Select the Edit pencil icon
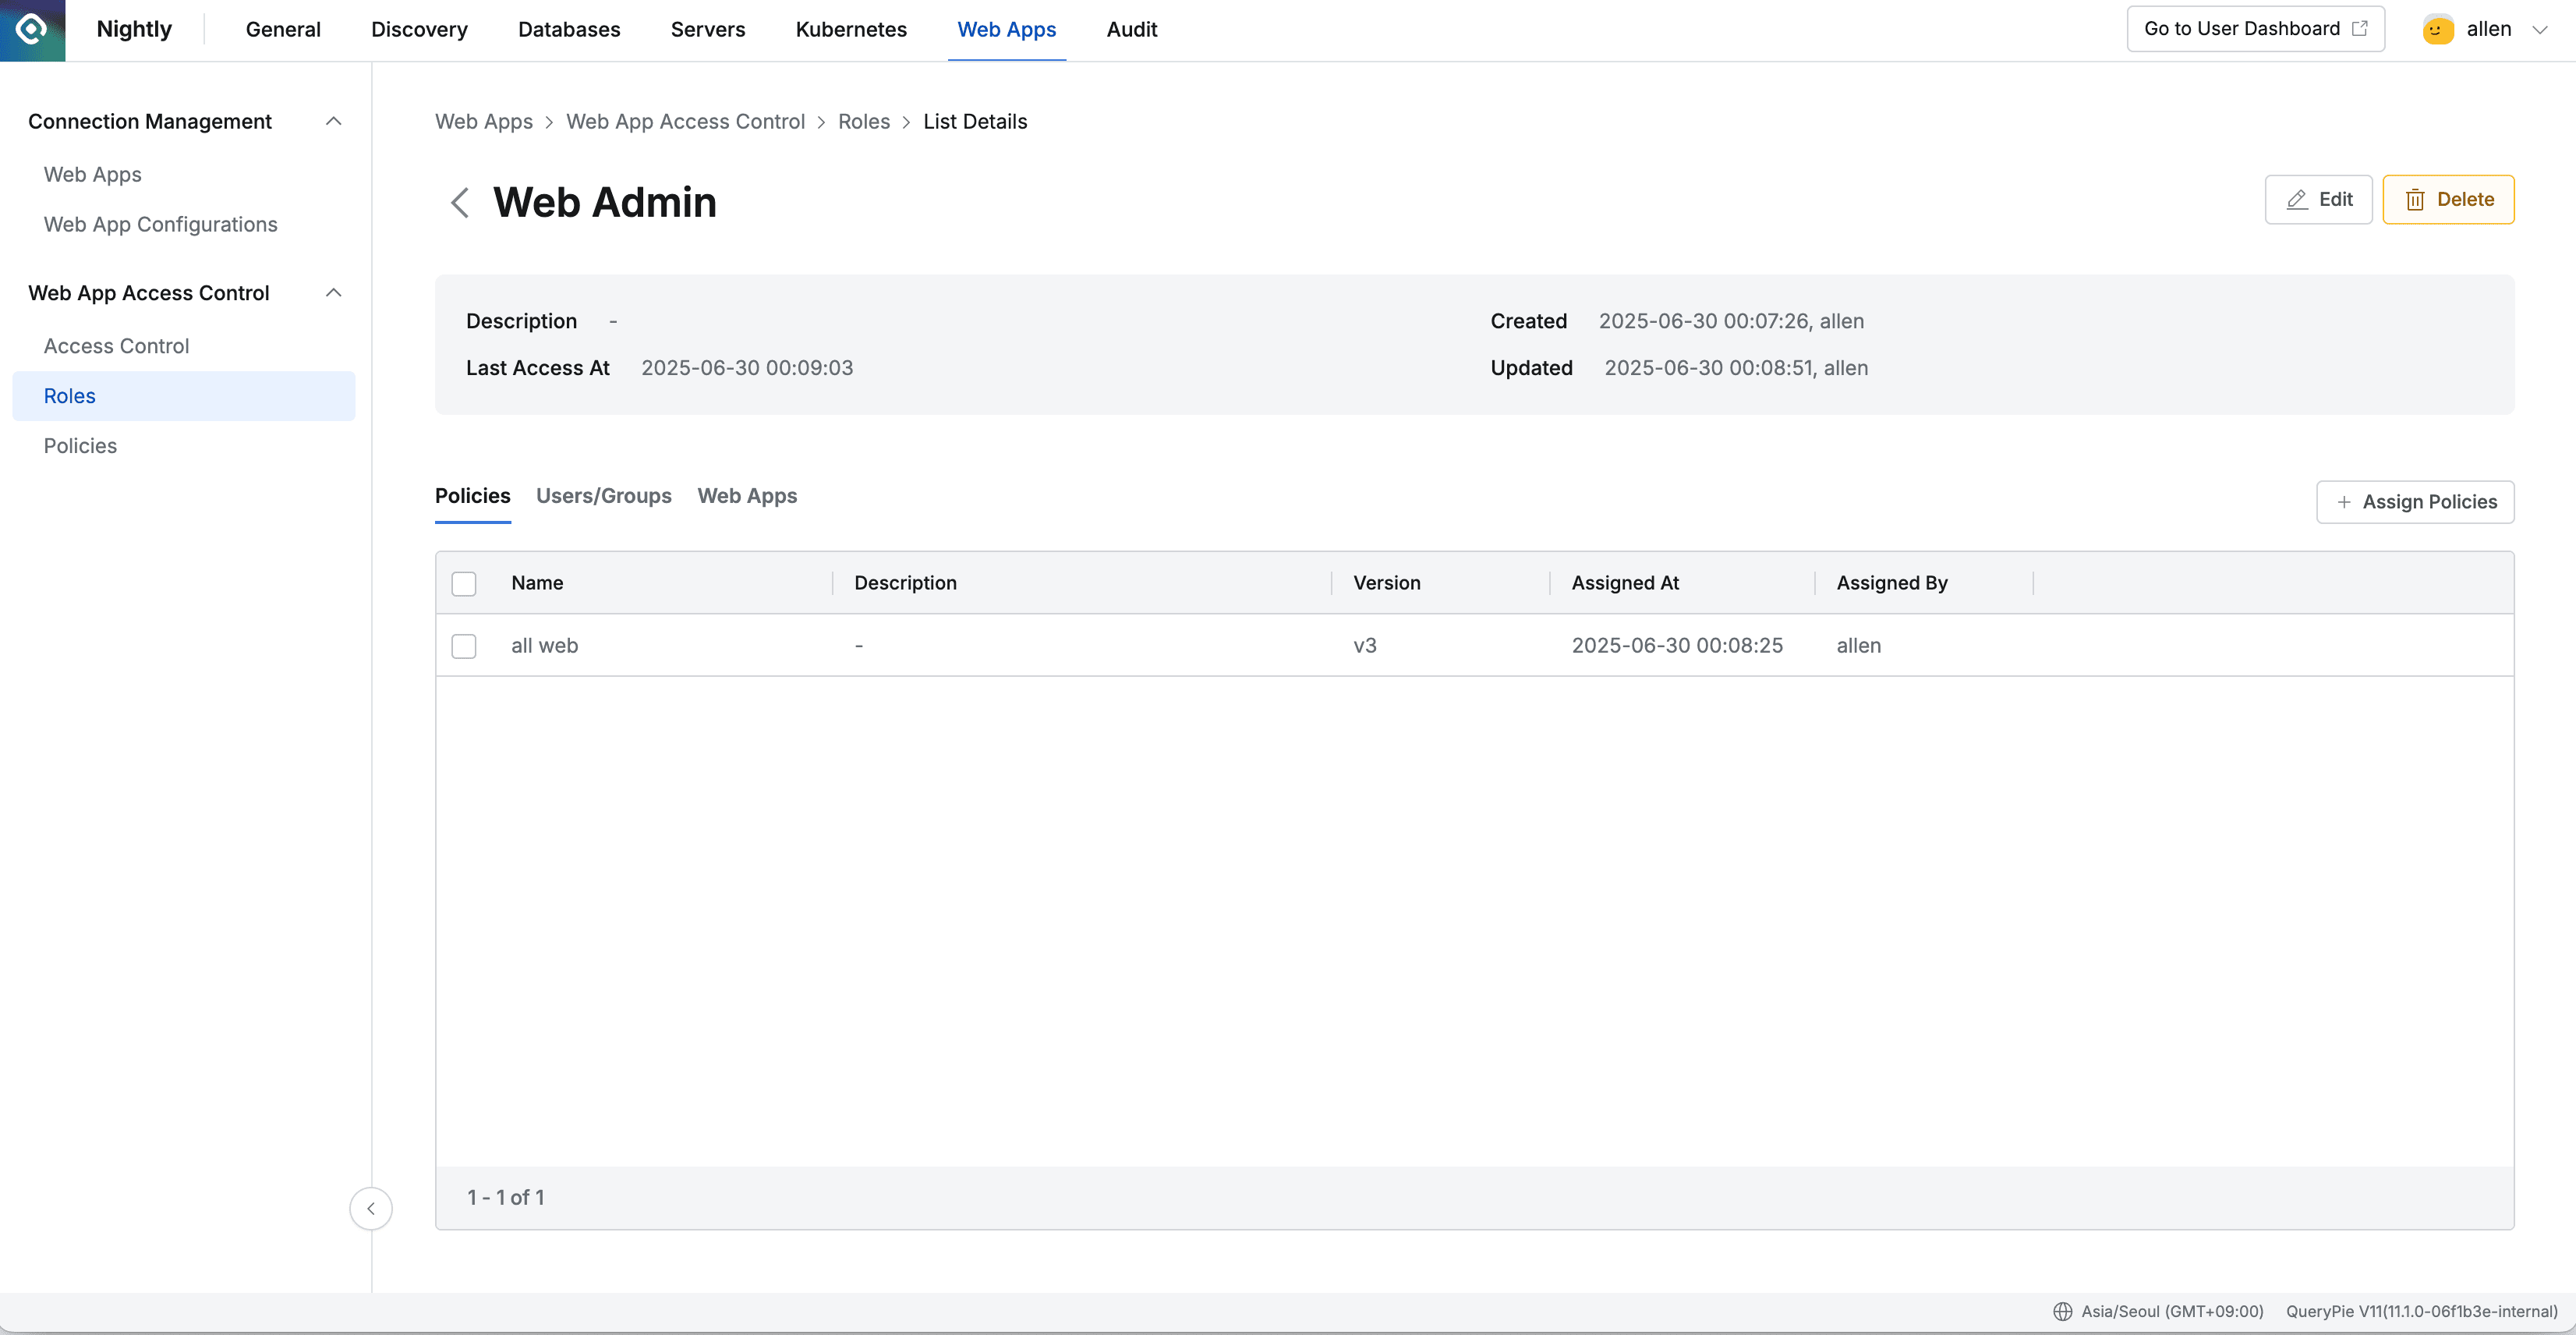The width and height of the screenshot is (2576, 1335). pos(2297,199)
